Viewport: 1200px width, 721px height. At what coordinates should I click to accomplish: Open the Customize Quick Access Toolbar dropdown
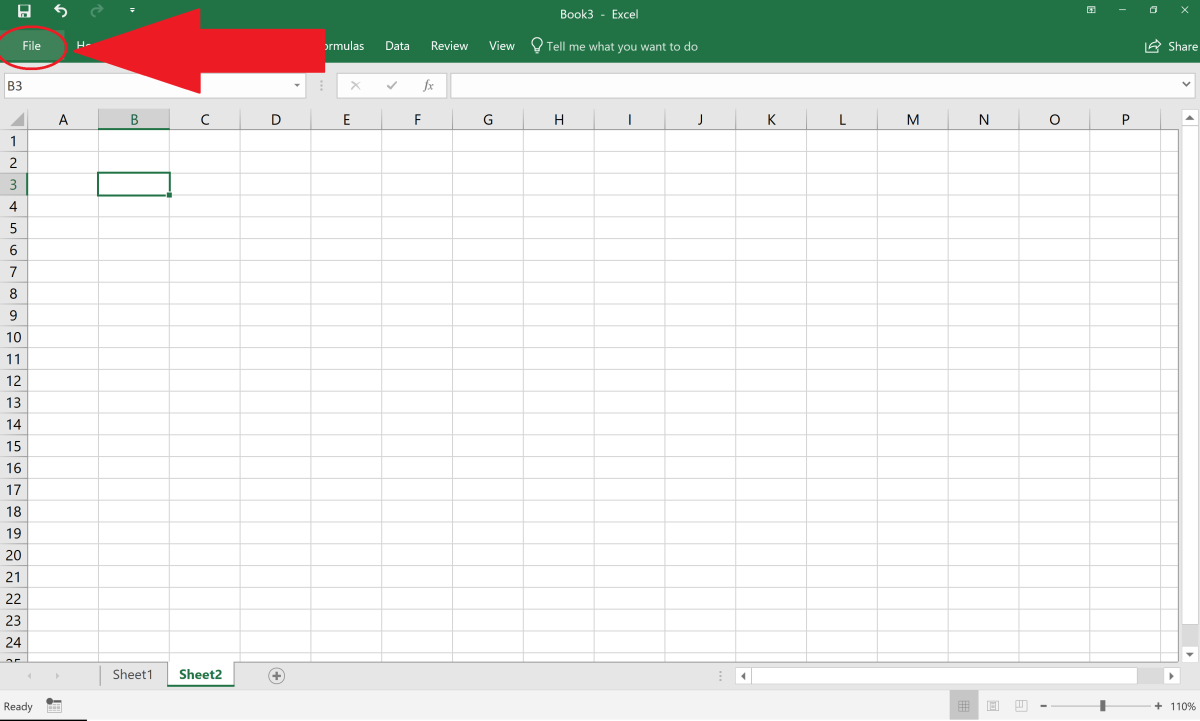[133, 10]
